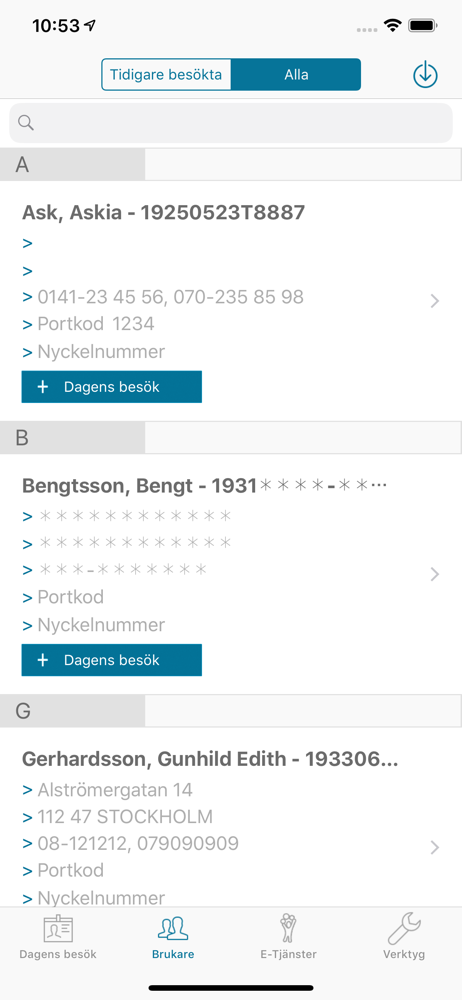Open Ask, Askia details chevron

pyautogui.click(x=435, y=301)
